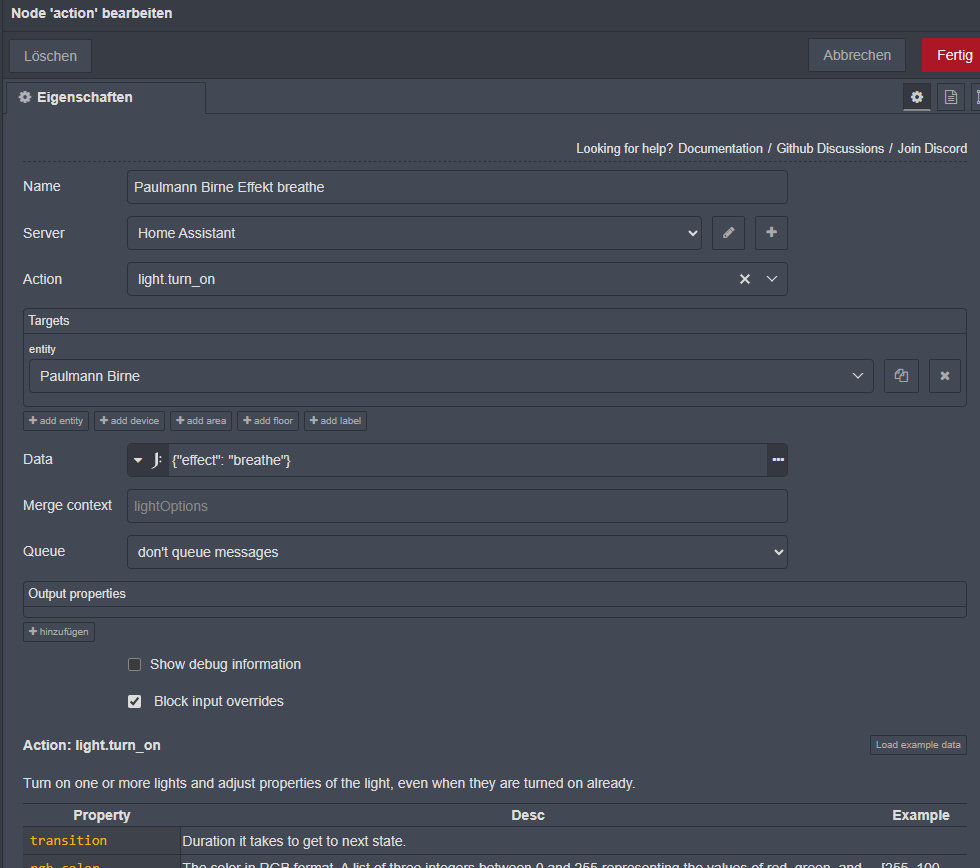
Task: Open the Github Discussions link
Action: click(x=831, y=148)
